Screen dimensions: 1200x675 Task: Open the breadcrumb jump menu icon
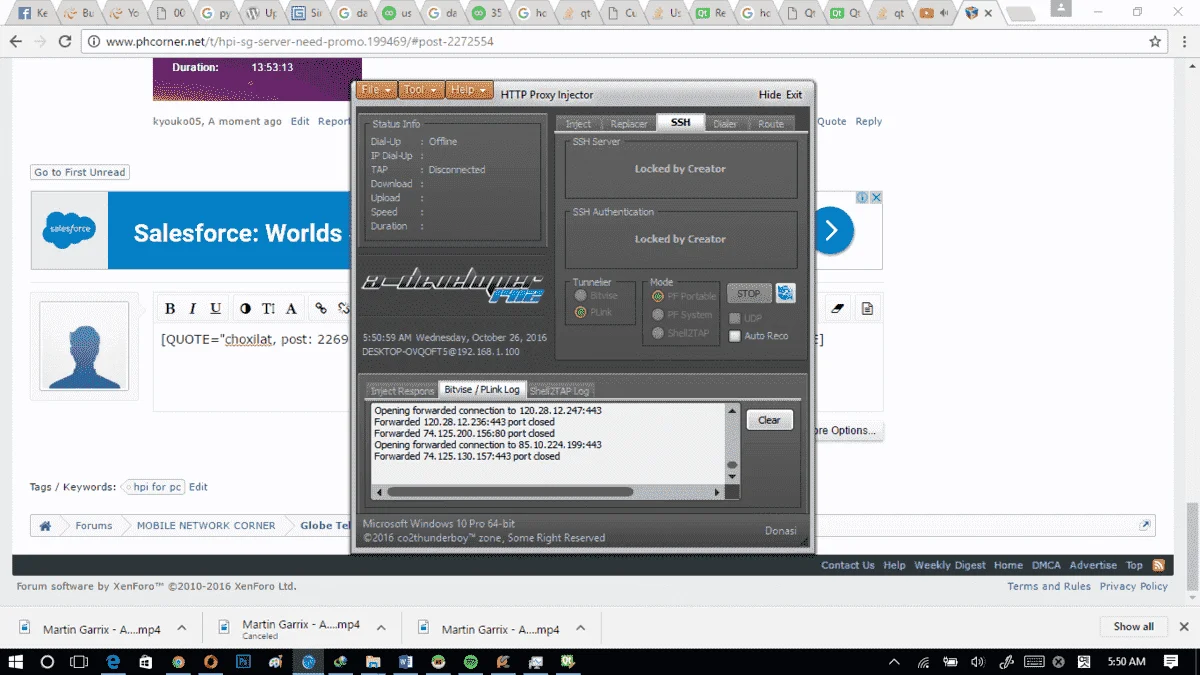click(x=1145, y=525)
